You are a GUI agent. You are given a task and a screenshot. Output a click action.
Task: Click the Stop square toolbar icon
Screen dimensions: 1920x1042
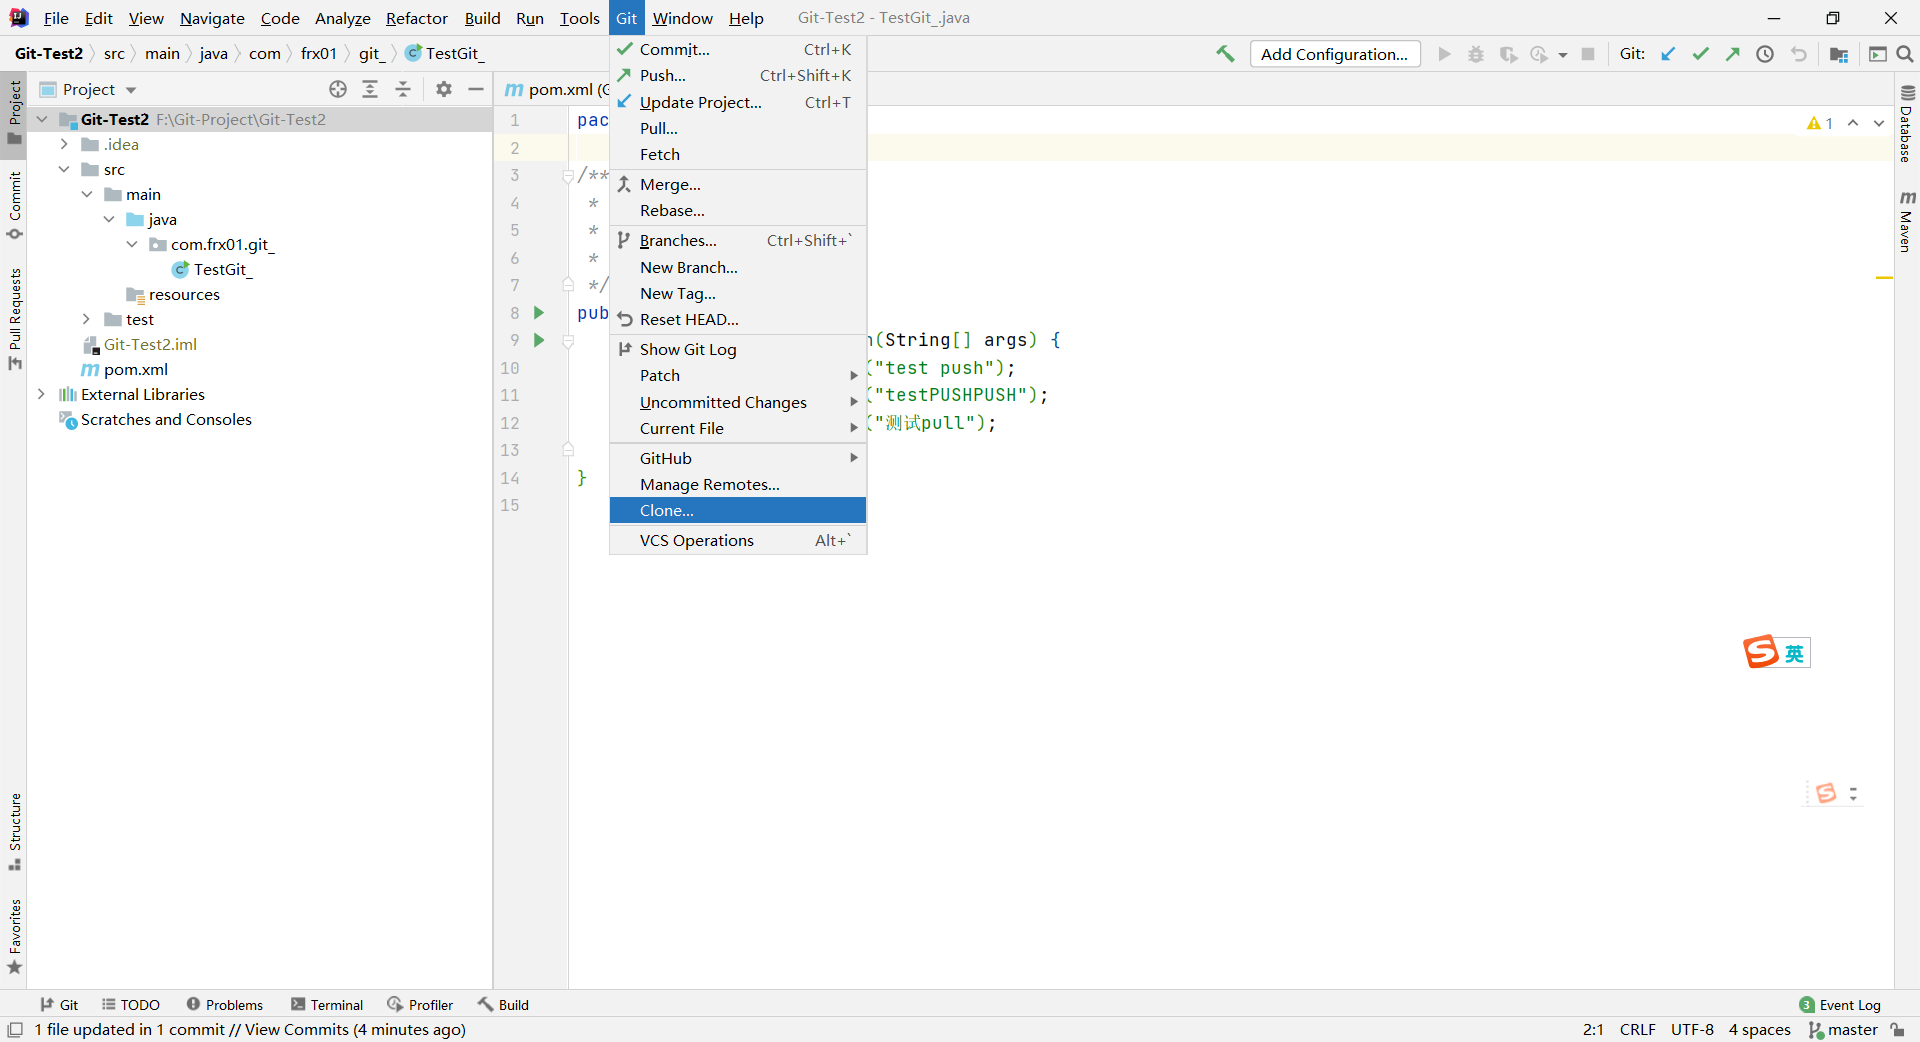click(1588, 54)
